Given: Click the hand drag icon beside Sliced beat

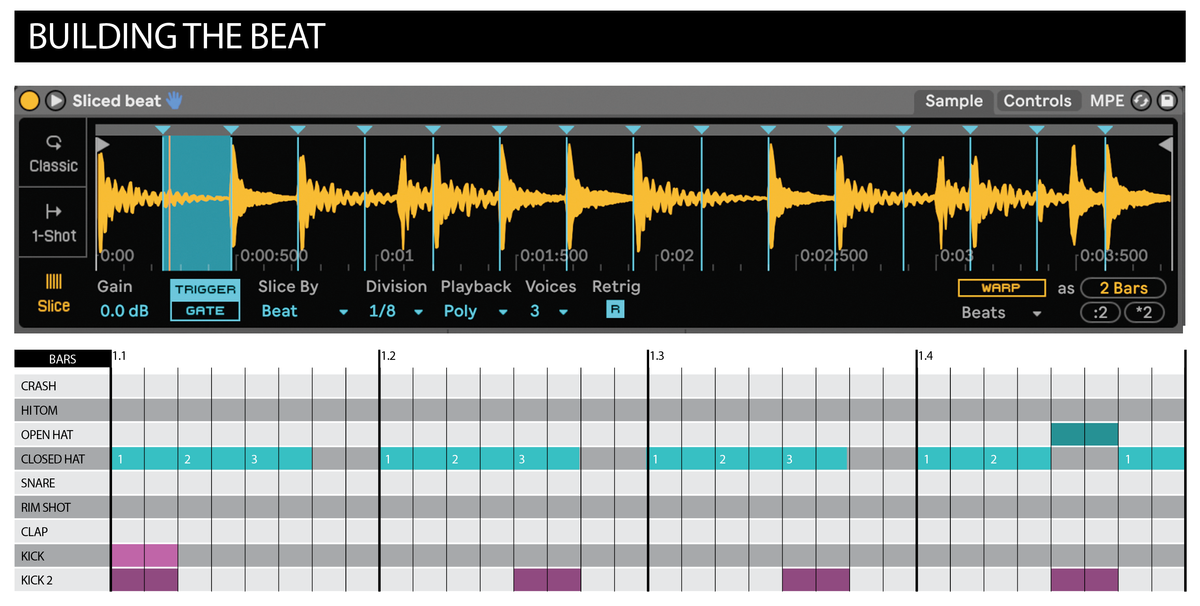Looking at the screenshot, I should [173, 100].
